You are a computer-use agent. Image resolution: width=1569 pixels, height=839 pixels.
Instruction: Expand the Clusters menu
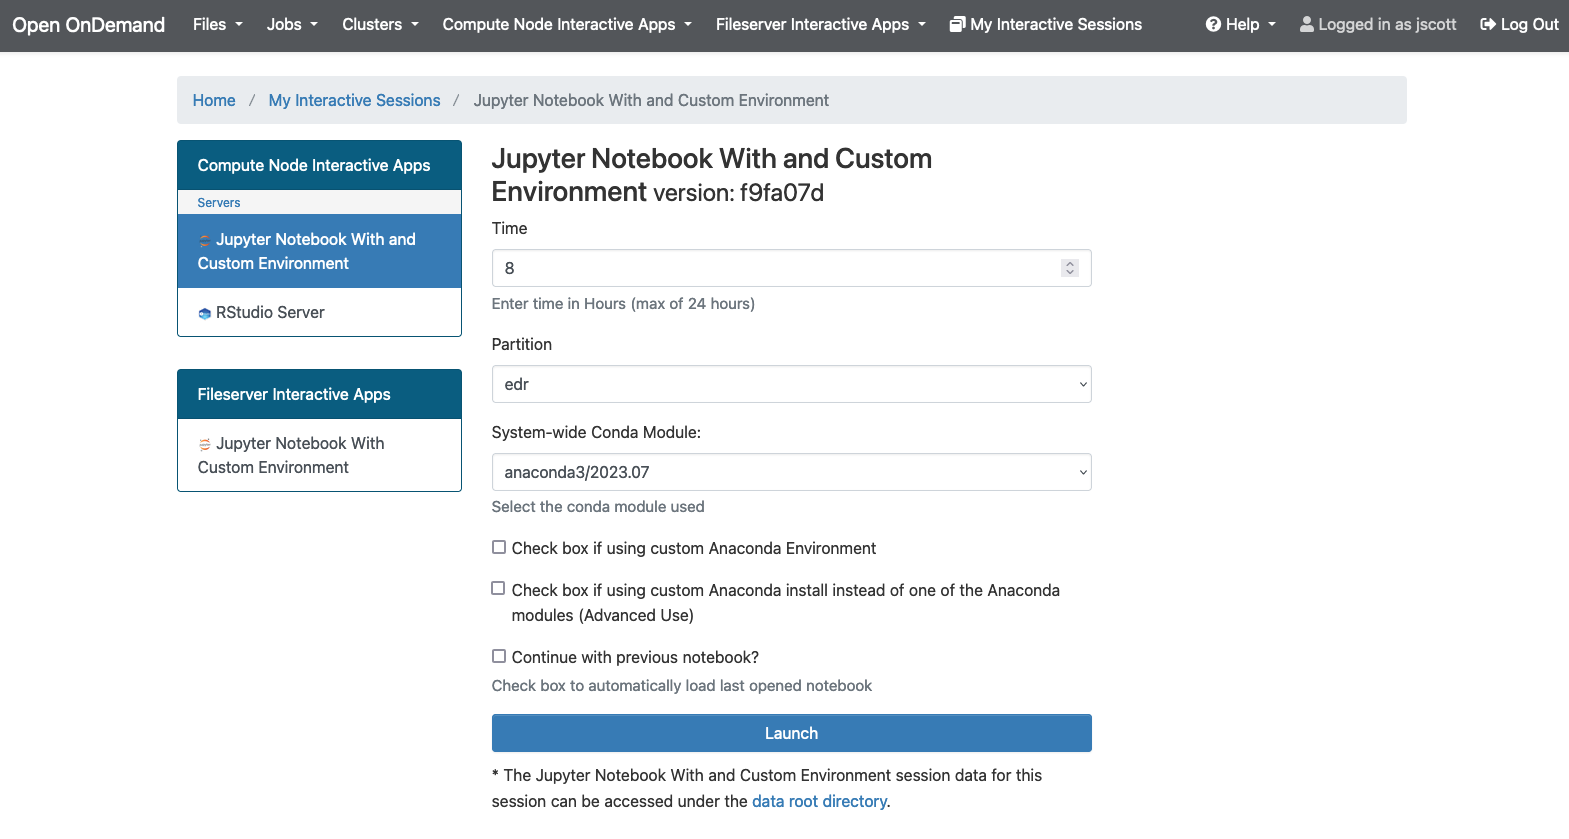[380, 24]
